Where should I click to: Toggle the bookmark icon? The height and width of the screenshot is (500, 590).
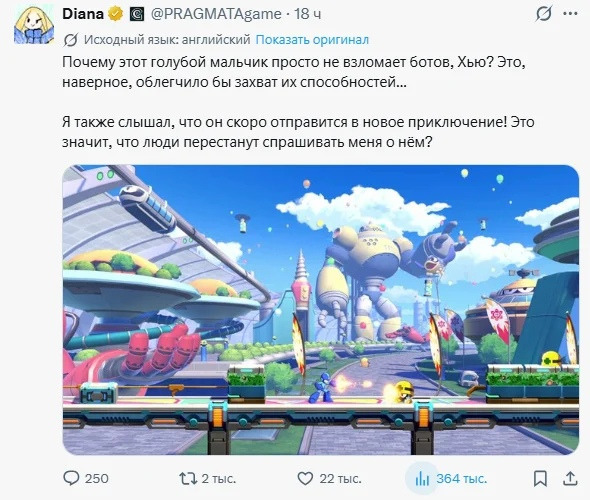[x=540, y=479]
